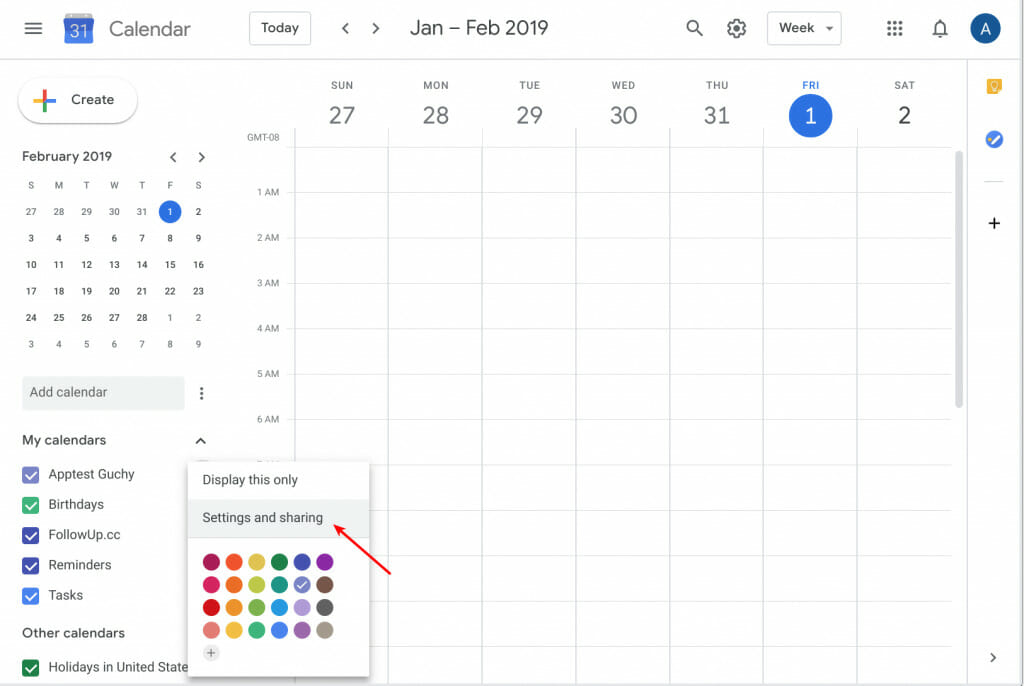Open the Week view dropdown
The height and width of the screenshot is (686, 1024).
(804, 28)
